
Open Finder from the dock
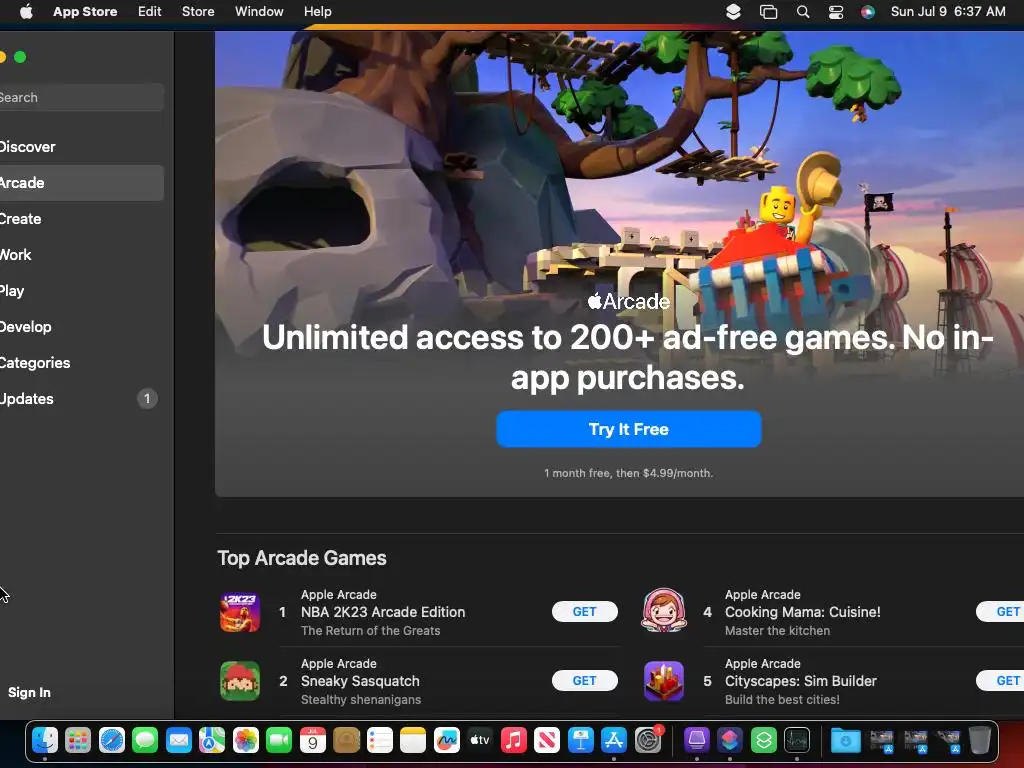45,740
